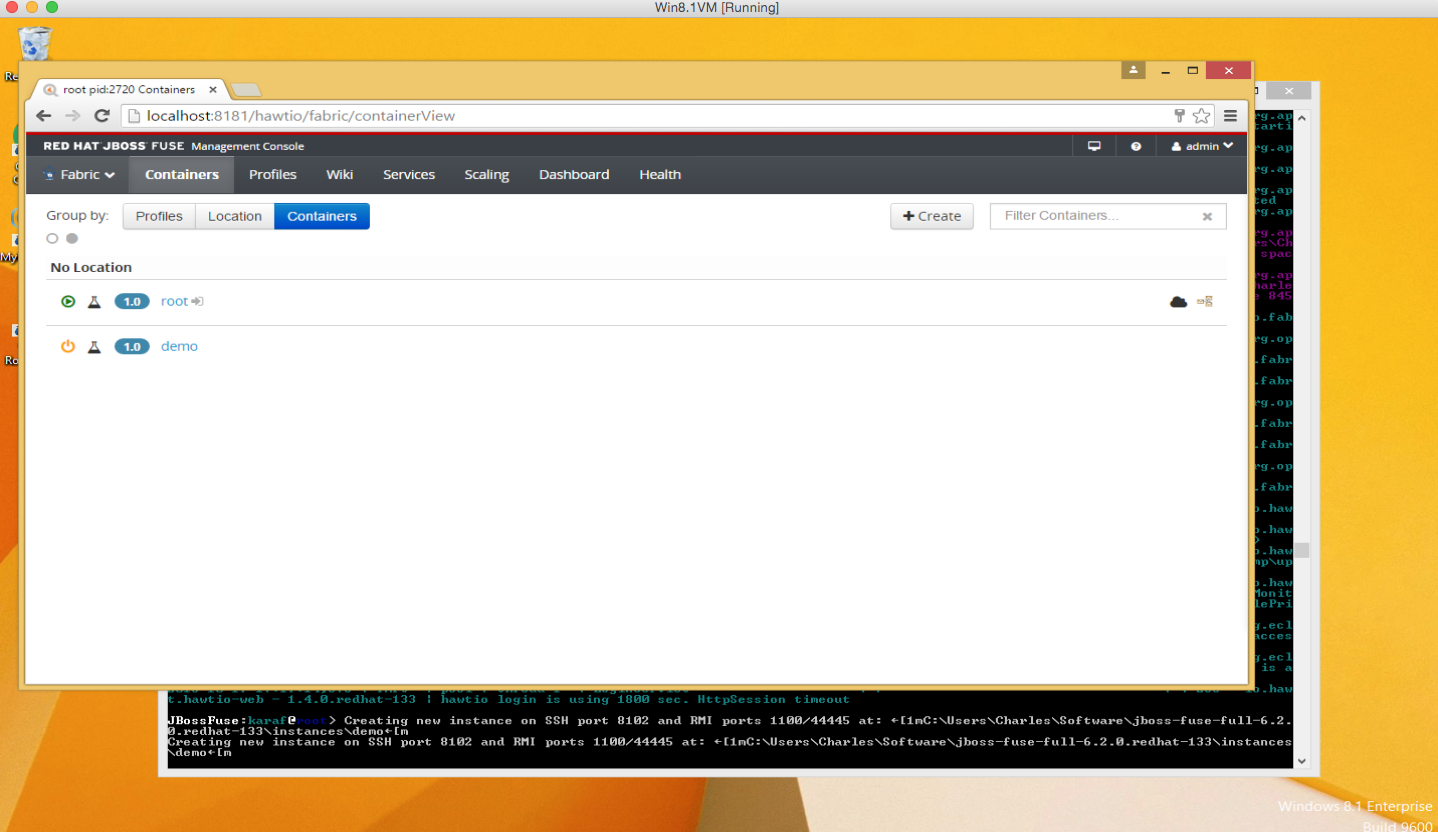1438x832 pixels.
Task: Click the terminal window scroll-down arrow
Action: (1301, 761)
